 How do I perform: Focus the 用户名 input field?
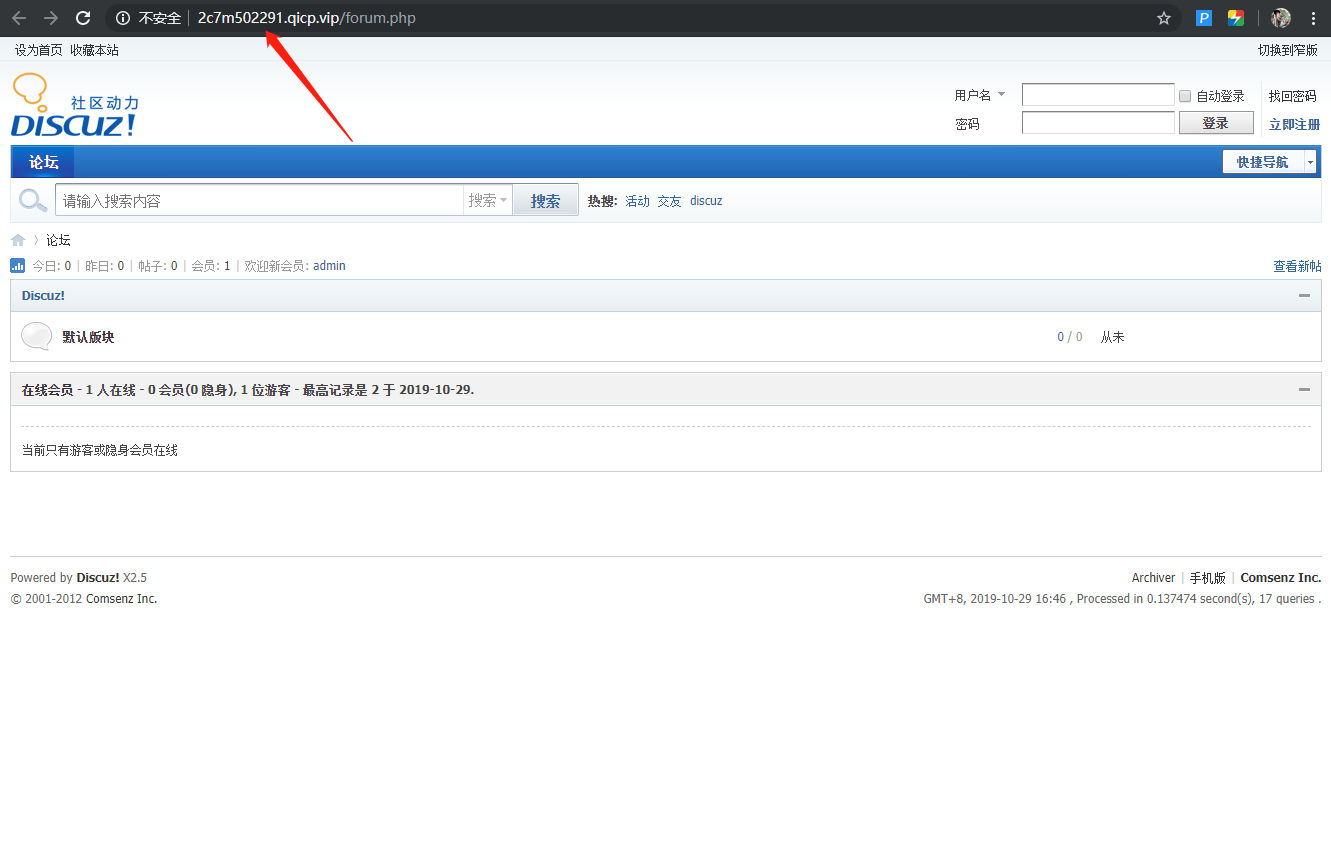tap(1098, 95)
